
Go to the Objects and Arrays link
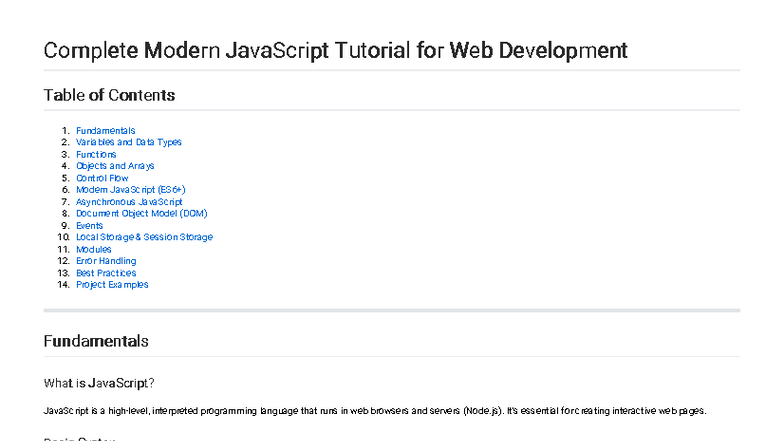115,166
